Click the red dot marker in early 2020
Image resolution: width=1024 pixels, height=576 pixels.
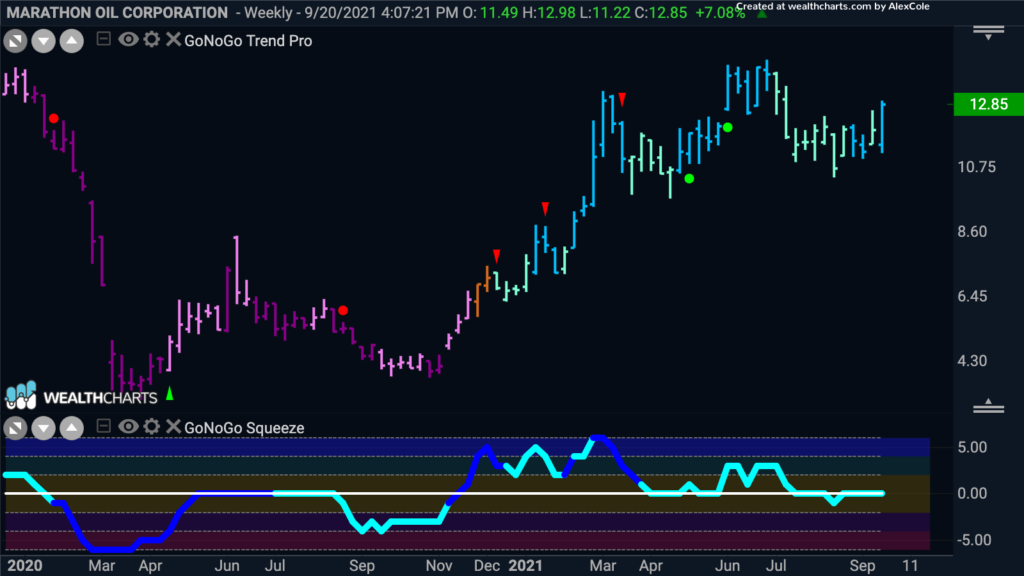coord(54,118)
